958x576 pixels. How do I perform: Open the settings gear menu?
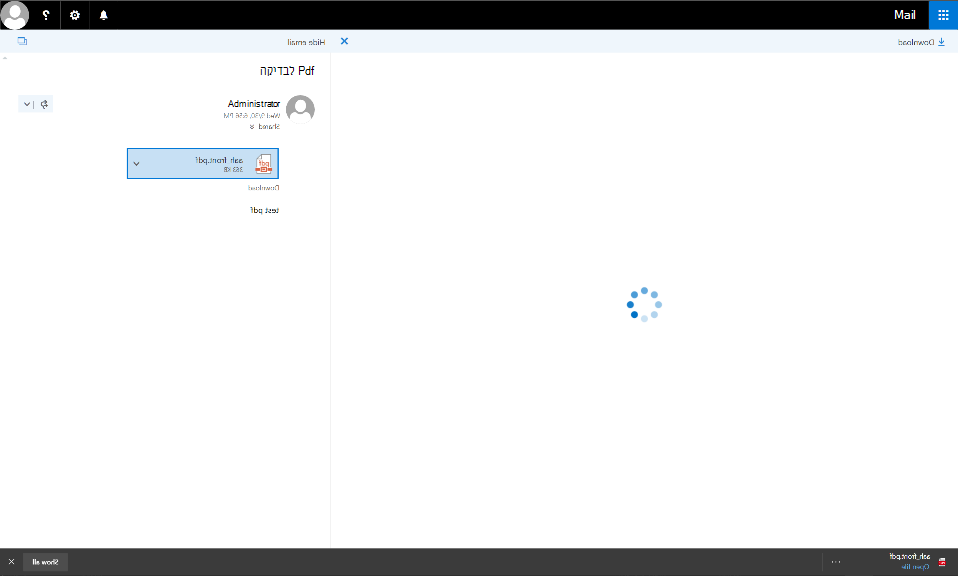click(x=75, y=15)
